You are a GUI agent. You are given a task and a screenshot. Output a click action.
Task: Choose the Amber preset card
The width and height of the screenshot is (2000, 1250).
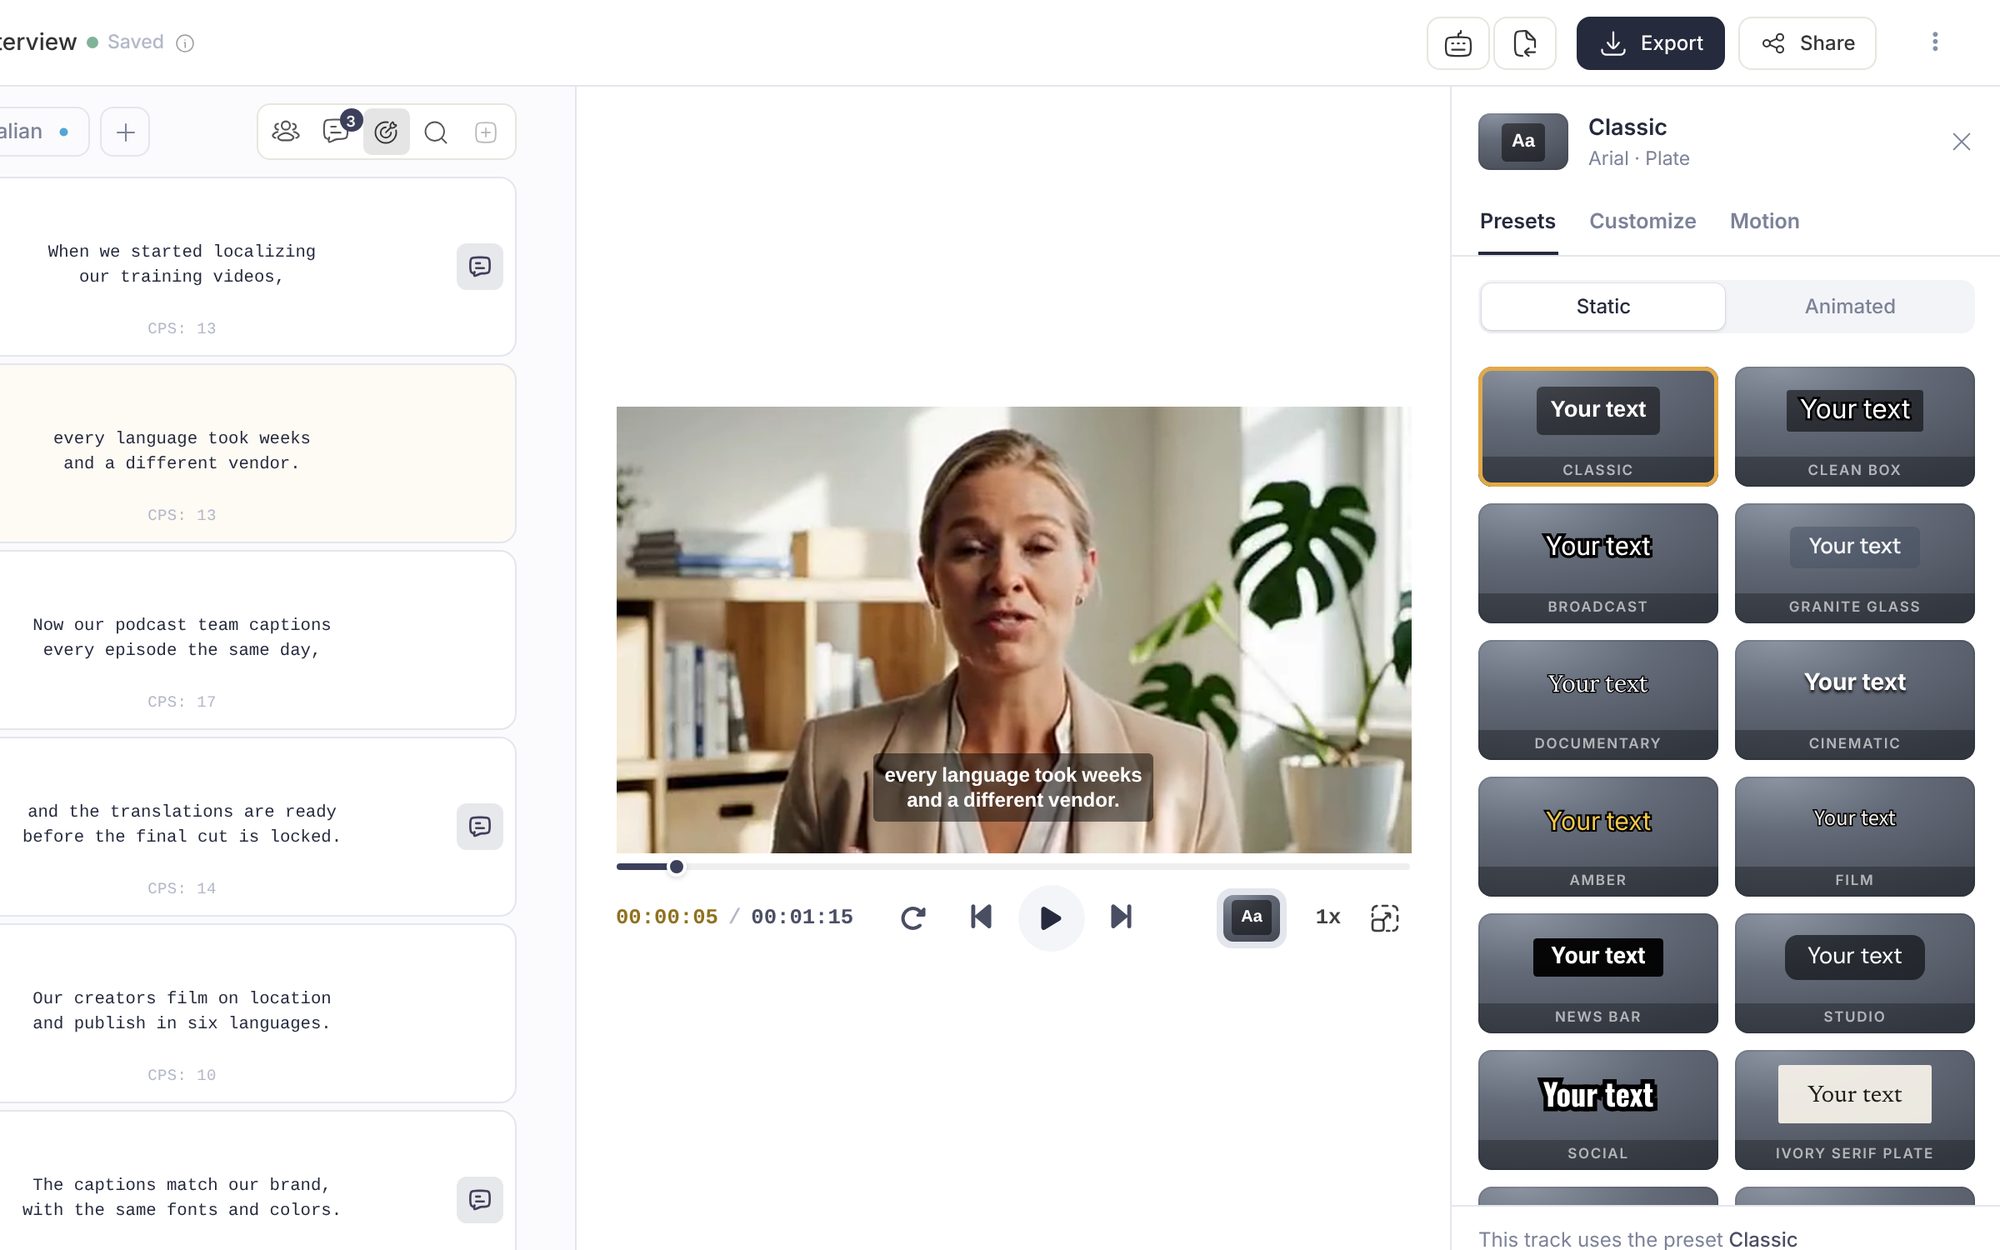tap(1598, 837)
